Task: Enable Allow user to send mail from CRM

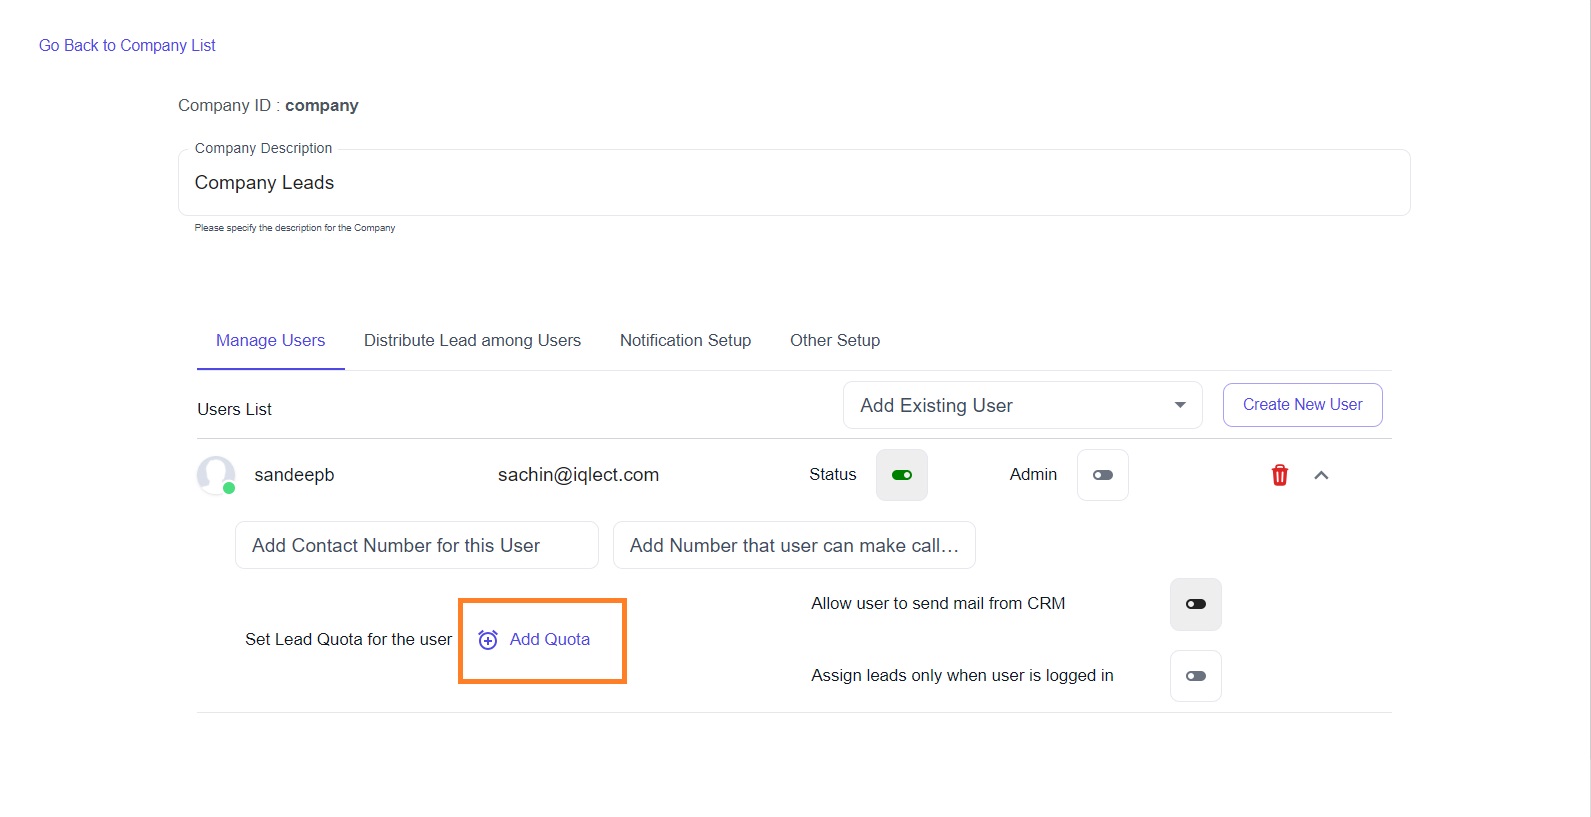Action: pos(1196,604)
